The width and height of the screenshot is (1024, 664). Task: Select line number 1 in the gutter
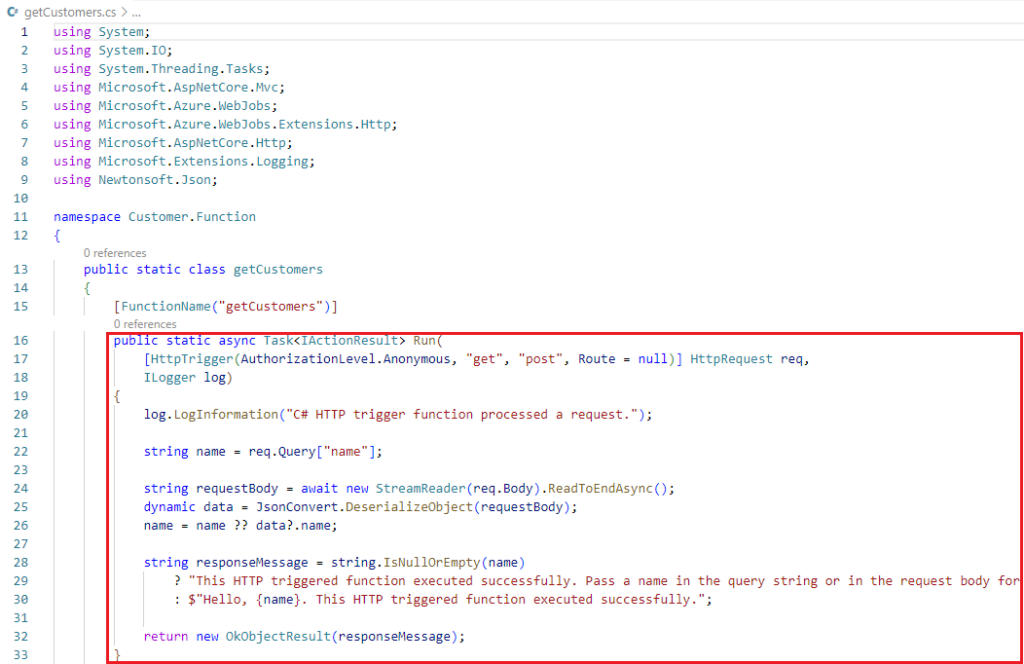point(25,32)
